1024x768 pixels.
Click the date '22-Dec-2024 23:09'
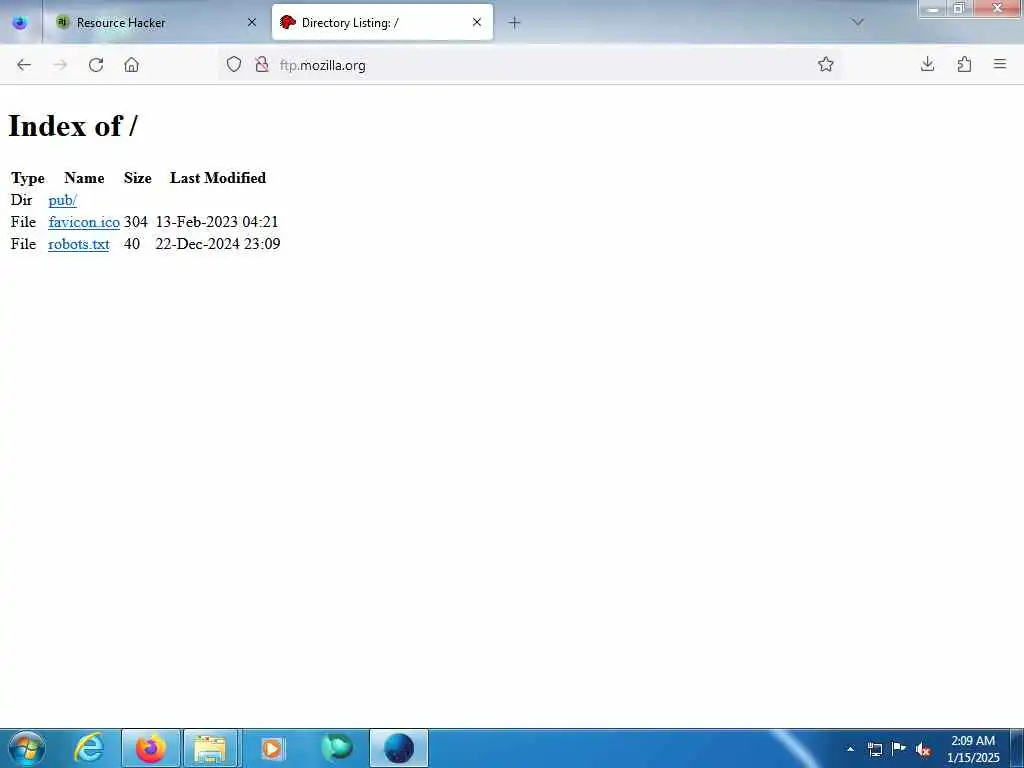coord(217,244)
